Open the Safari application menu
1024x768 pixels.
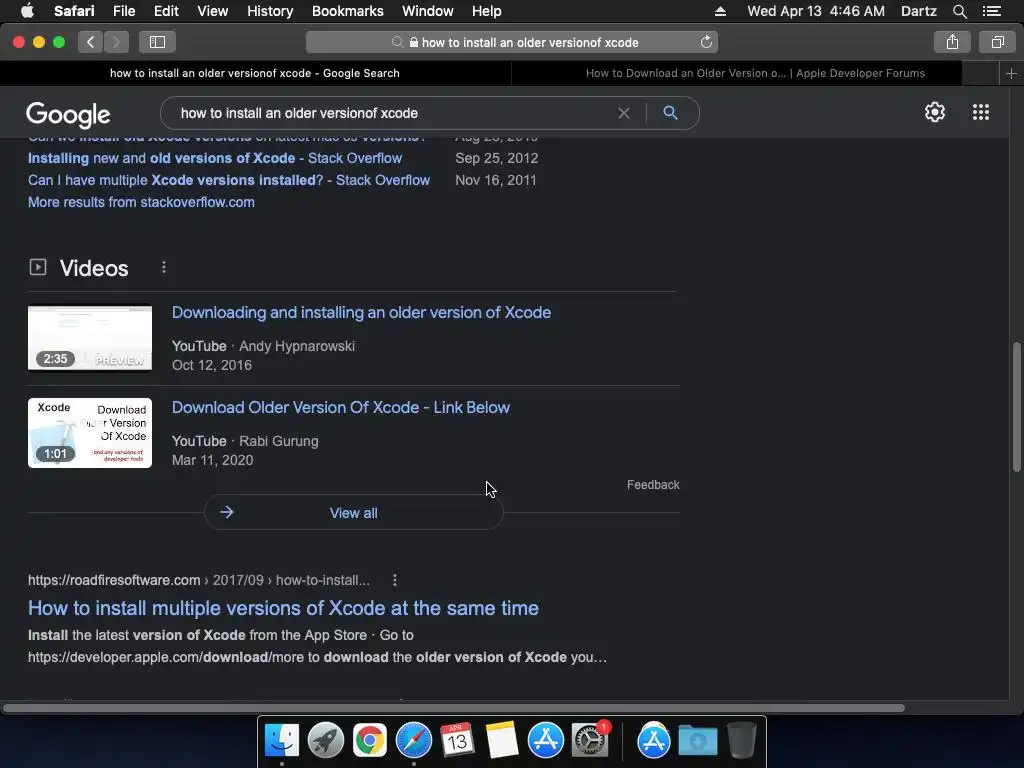click(74, 11)
